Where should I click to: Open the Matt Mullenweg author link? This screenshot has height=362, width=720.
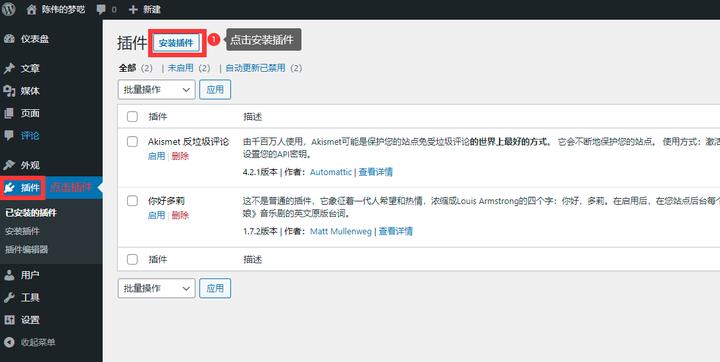341,231
